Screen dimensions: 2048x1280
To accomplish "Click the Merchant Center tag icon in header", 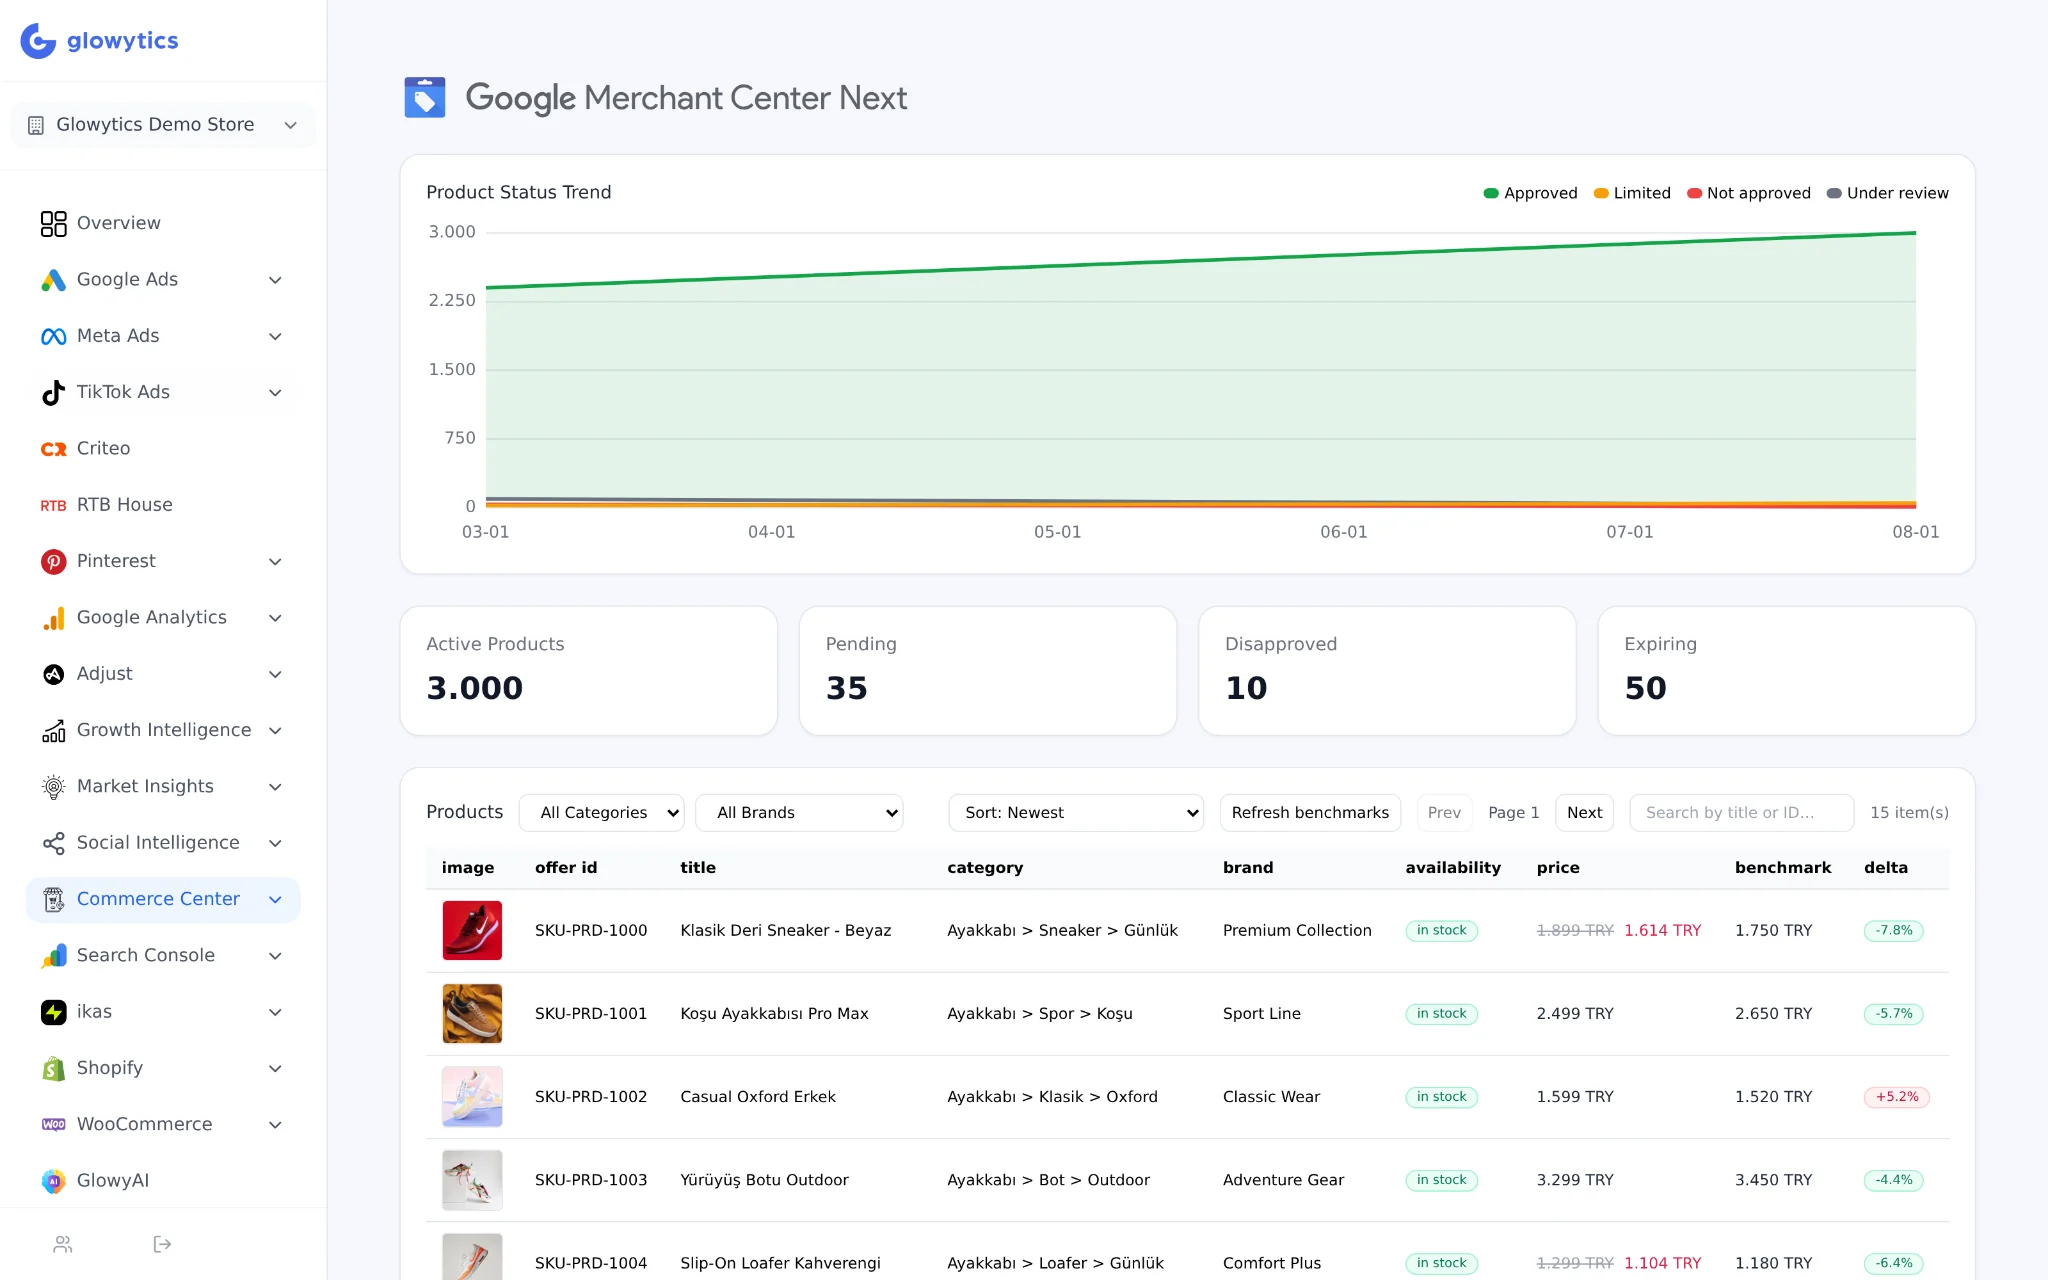I will (x=424, y=98).
